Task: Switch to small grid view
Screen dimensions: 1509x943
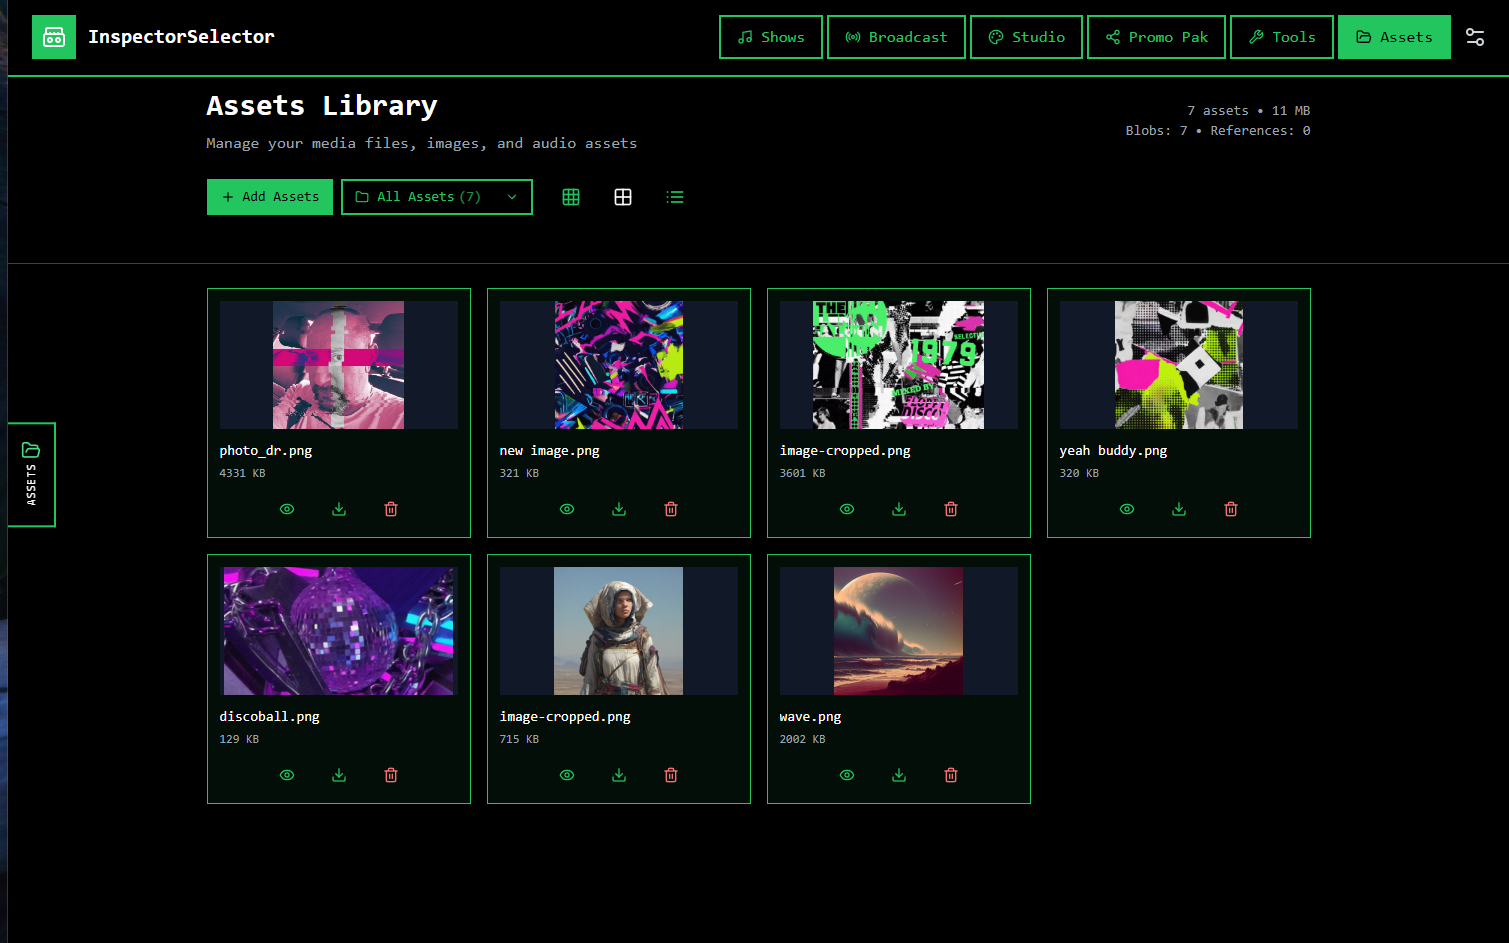Action: pyautogui.click(x=571, y=197)
